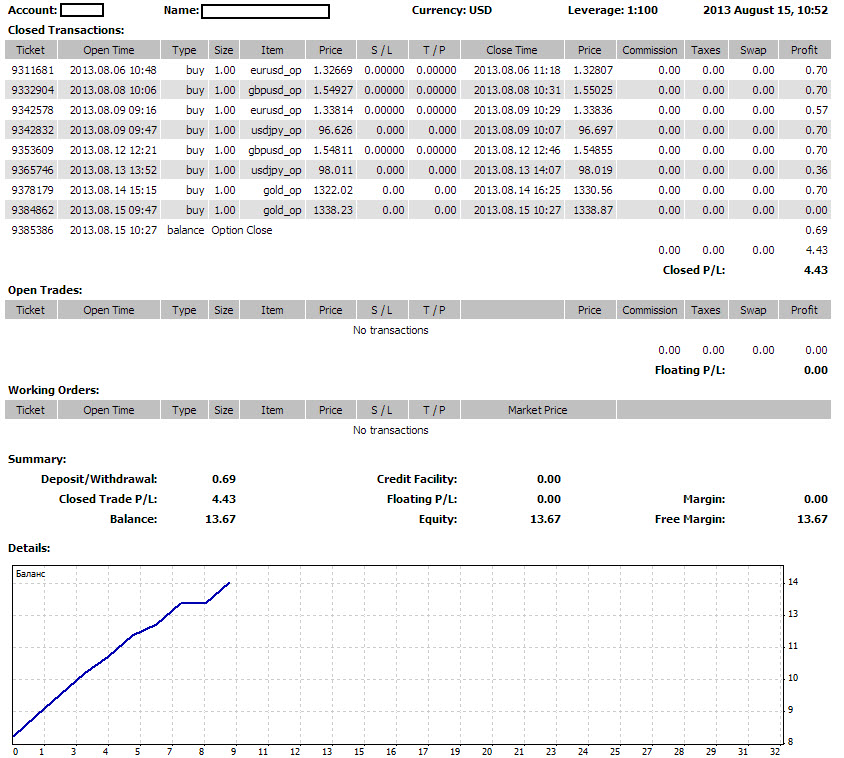Viewport: 844px width, 758px height.
Task: Click the Deposit/Withdrawal value 0.69
Action: point(224,479)
